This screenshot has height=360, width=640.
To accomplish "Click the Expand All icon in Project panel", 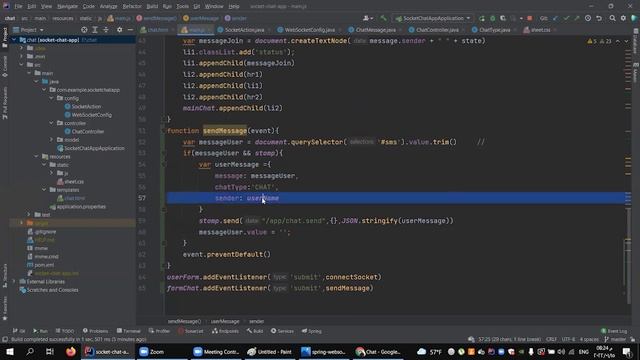I will tap(95, 30).
